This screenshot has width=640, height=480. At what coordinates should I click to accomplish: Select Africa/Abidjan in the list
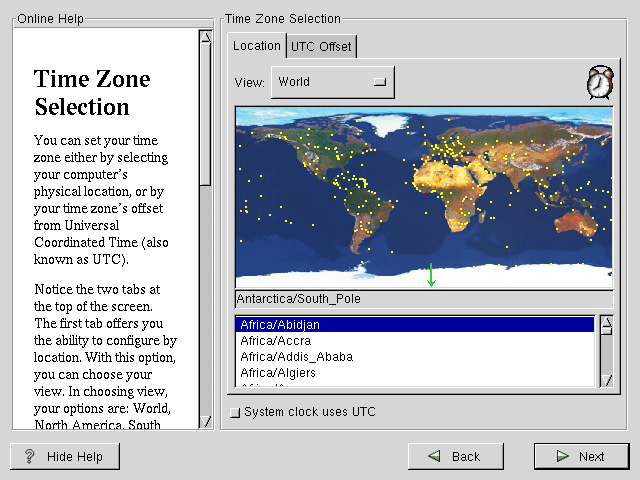(414, 325)
